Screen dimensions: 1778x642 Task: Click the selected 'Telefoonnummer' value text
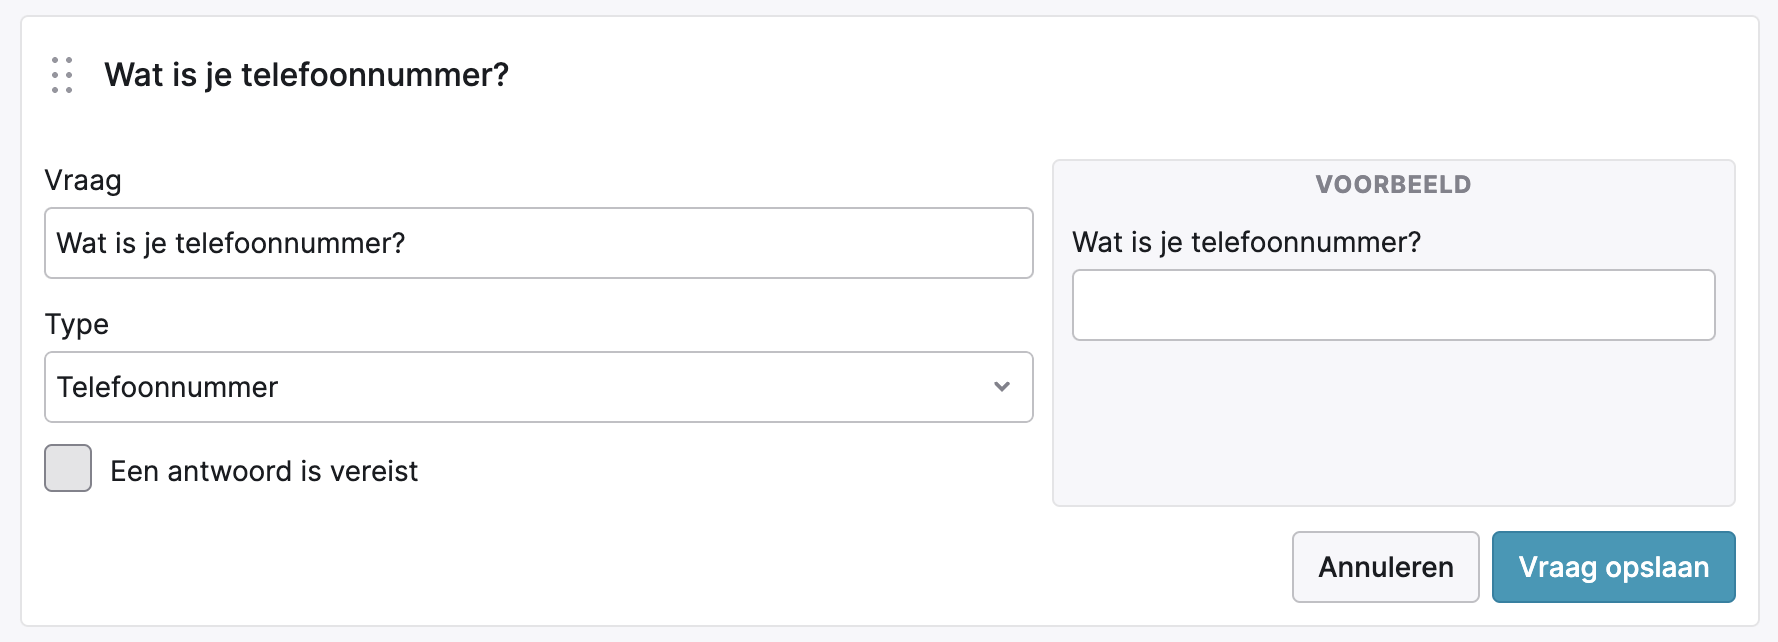tap(168, 387)
